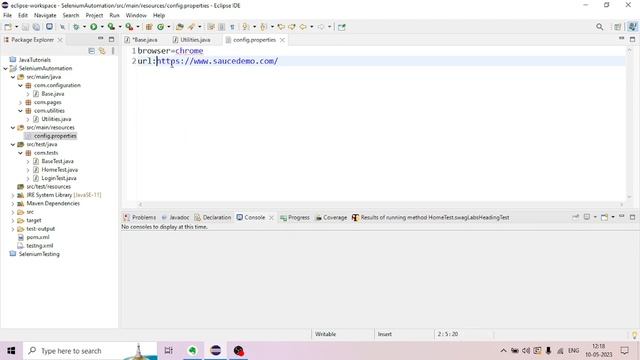Switch to the Utilities.java editor tab
Viewport: 640px width, 360px height.
195,40
